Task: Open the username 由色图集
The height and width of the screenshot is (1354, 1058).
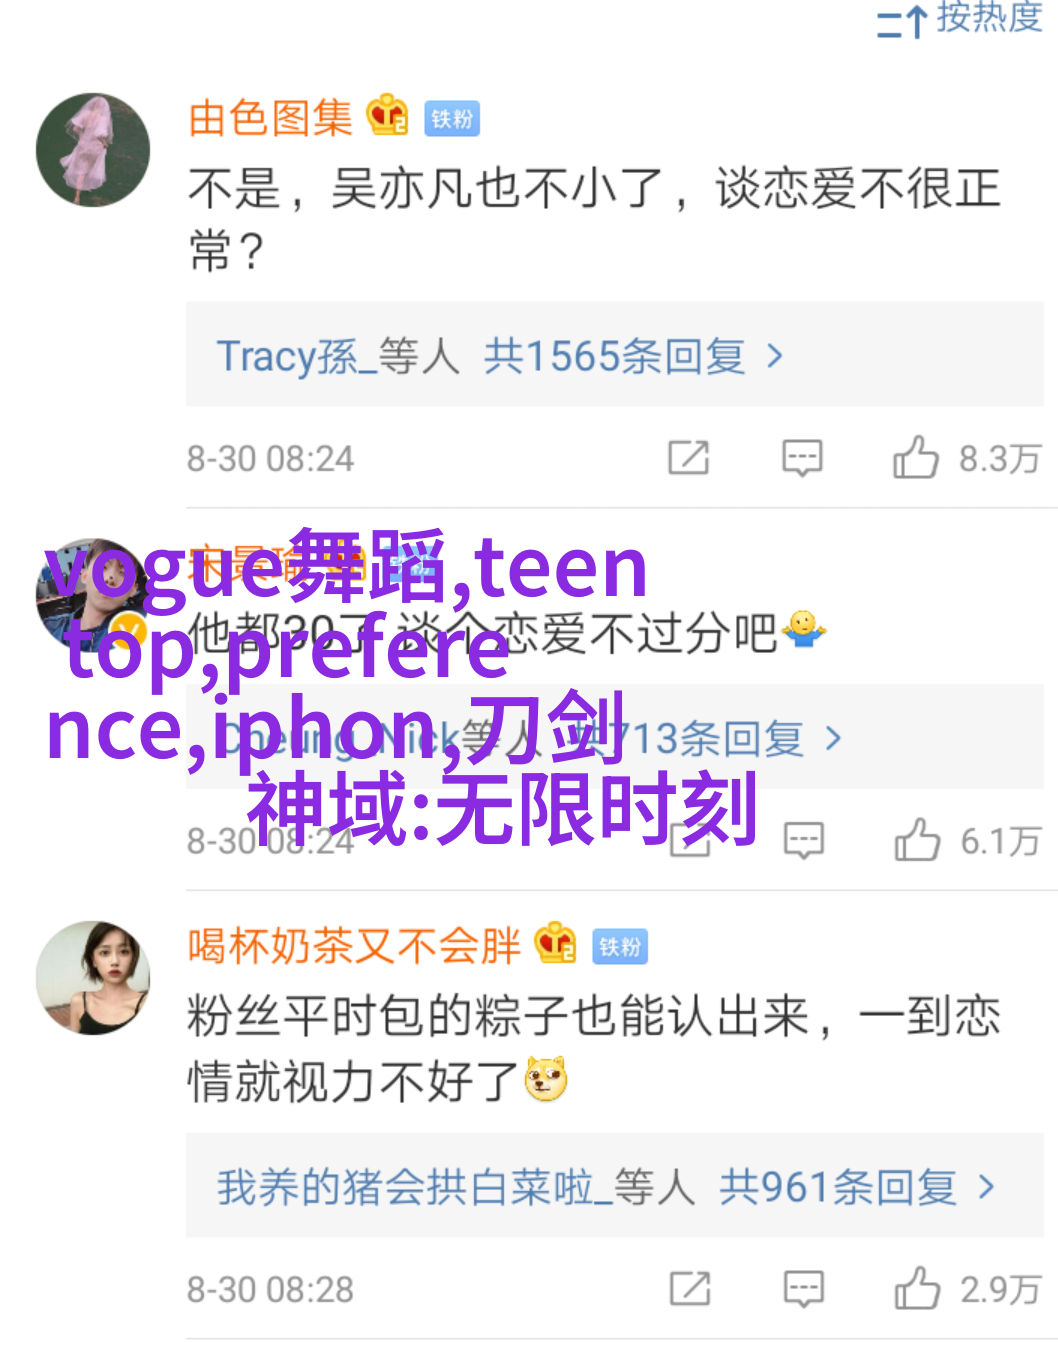Action: [x=270, y=118]
